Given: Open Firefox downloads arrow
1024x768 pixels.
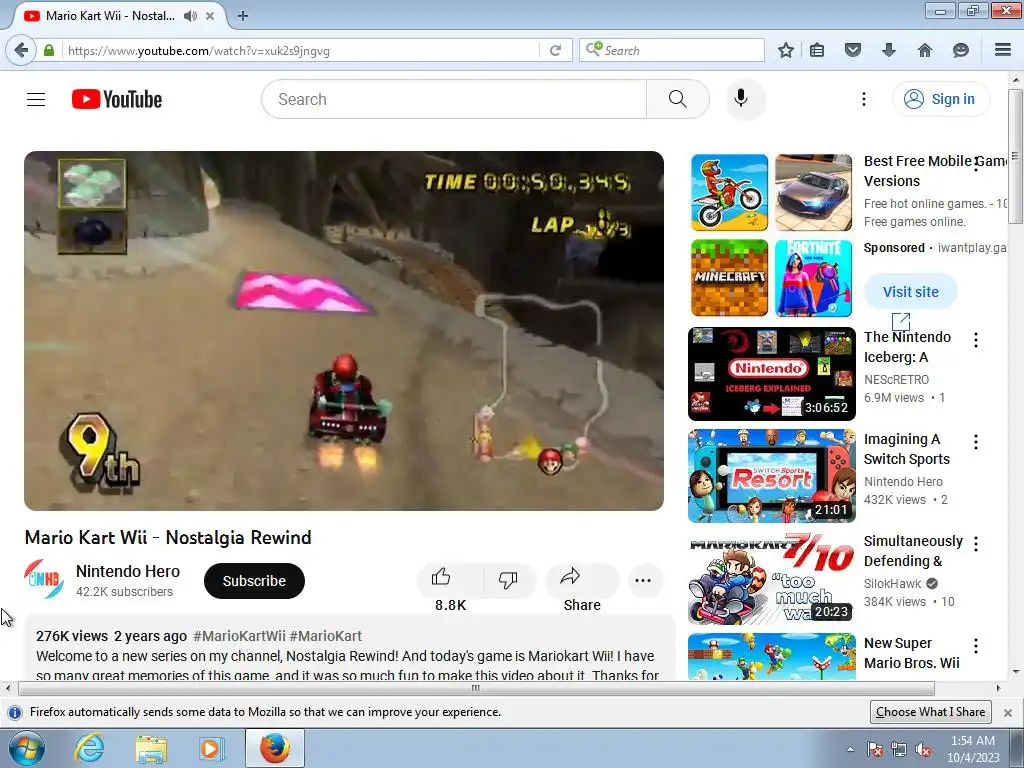Looking at the screenshot, I should pos(889,50).
